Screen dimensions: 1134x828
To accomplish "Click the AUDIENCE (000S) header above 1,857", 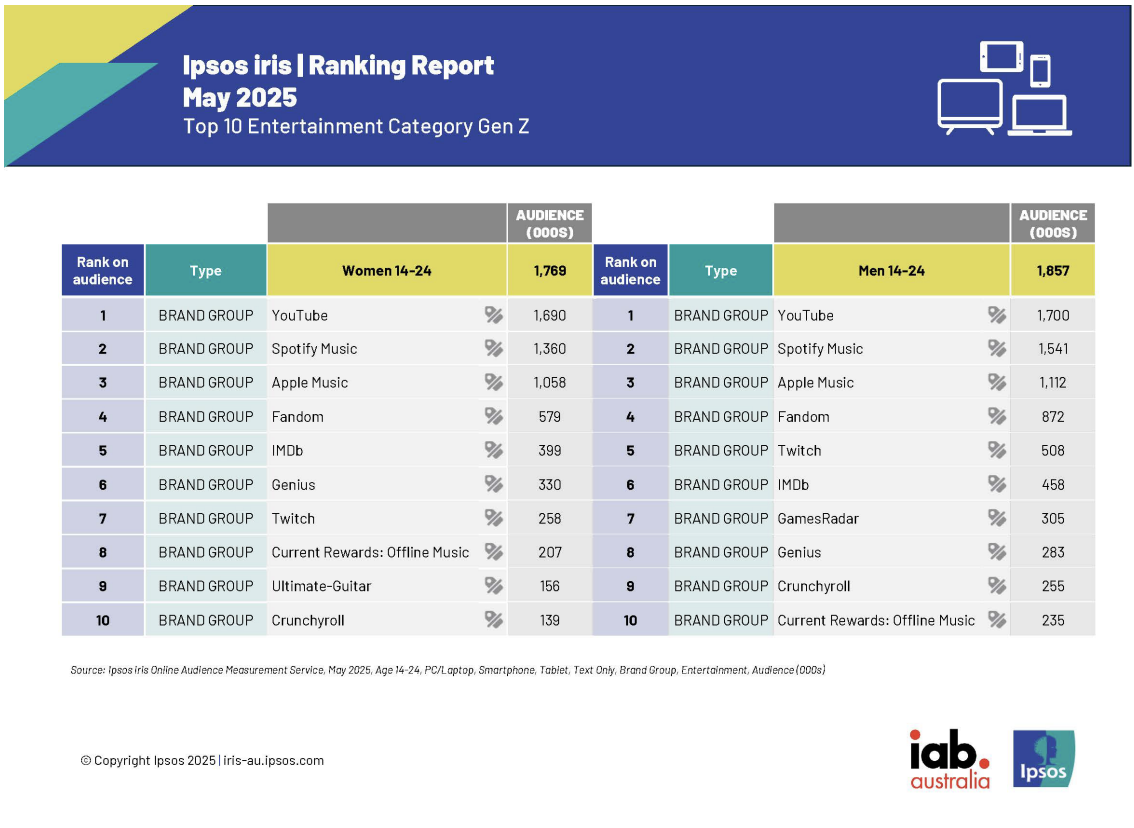I will pos(1053,223).
